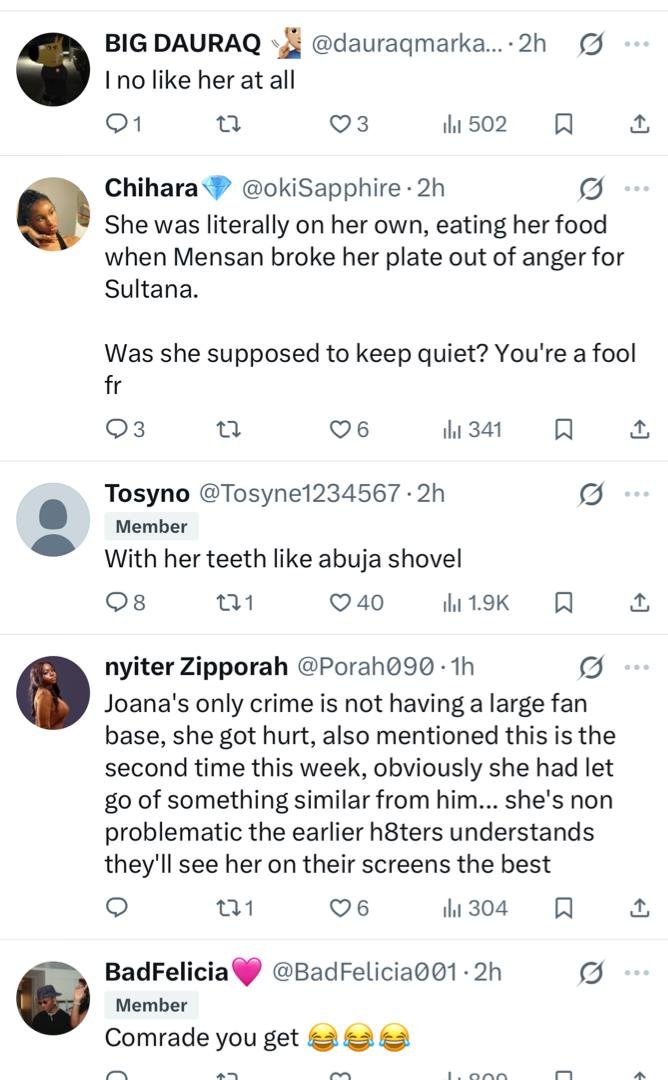Image resolution: width=668 pixels, height=1080 pixels.
Task: Open more options menu on BadFelicia's tweet
Action: pos(636,972)
